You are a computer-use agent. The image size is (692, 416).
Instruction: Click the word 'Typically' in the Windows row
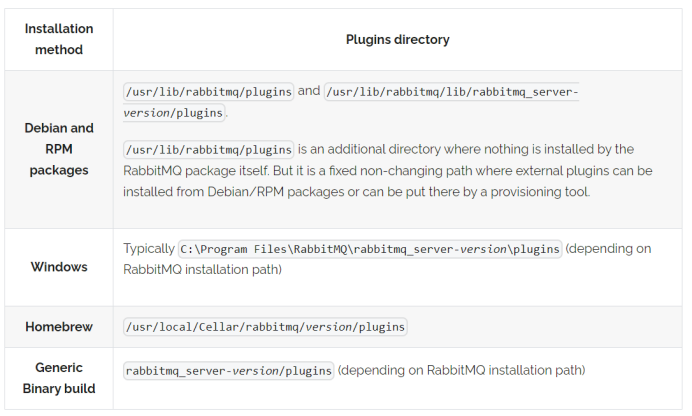[x=149, y=249]
